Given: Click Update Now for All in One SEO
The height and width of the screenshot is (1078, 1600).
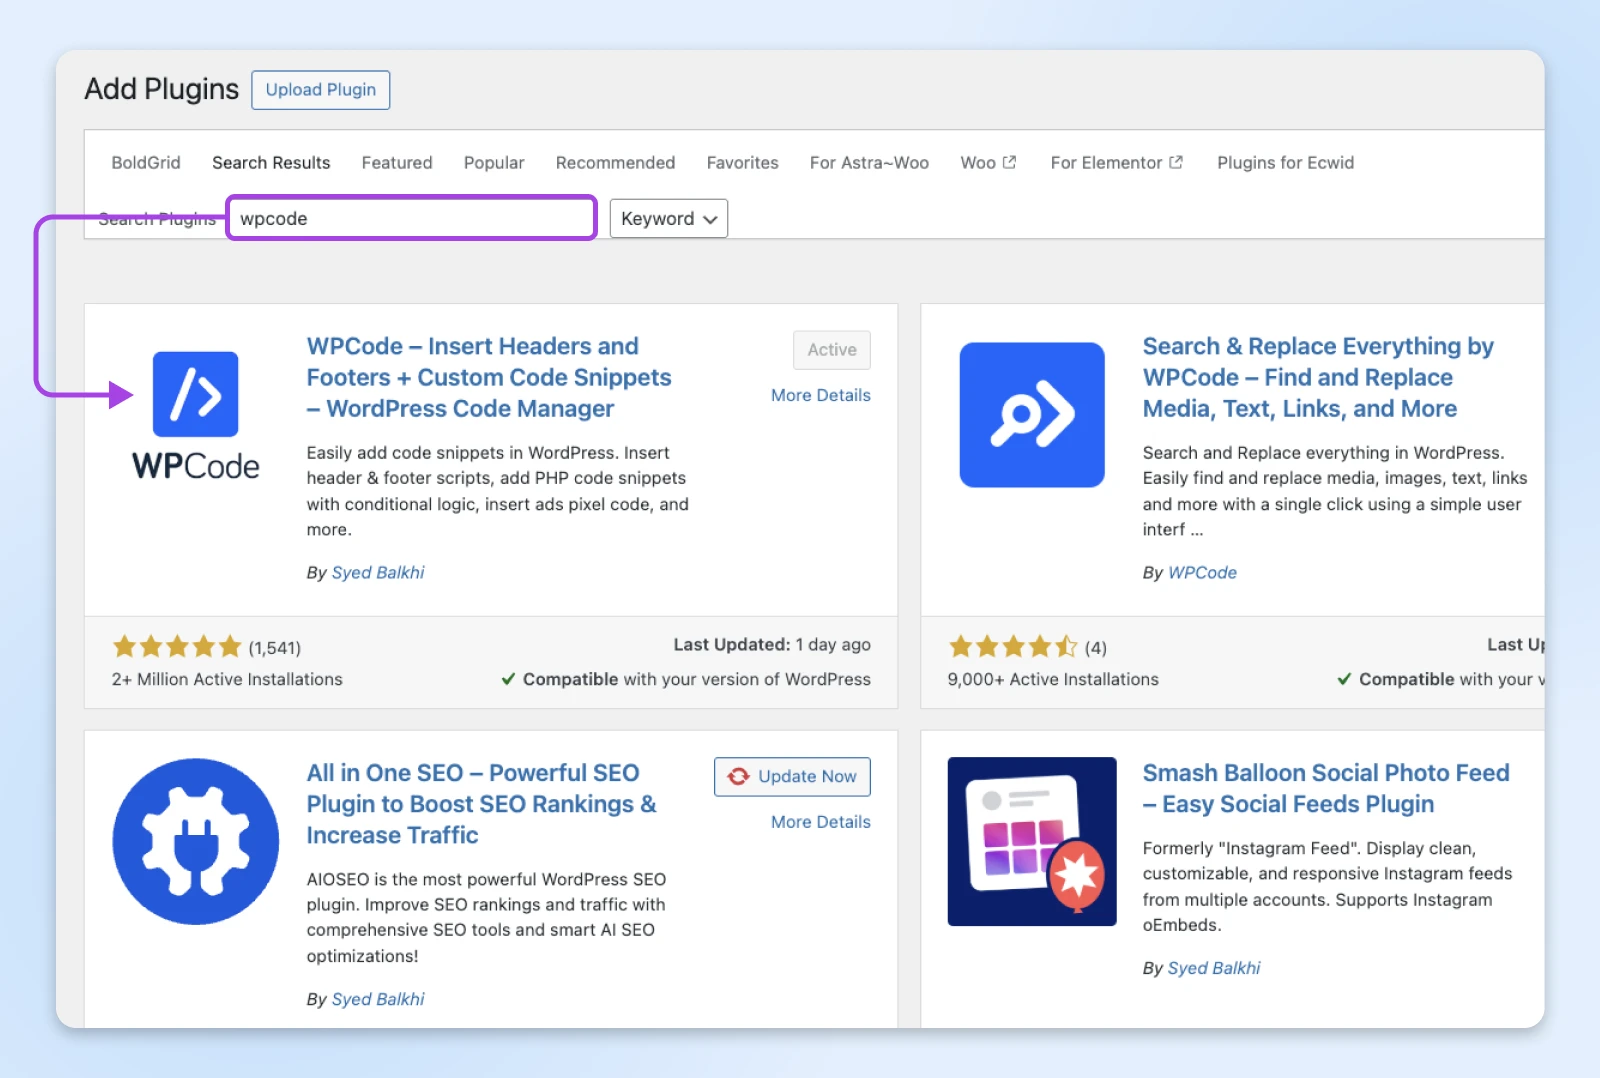Looking at the screenshot, I should (792, 777).
